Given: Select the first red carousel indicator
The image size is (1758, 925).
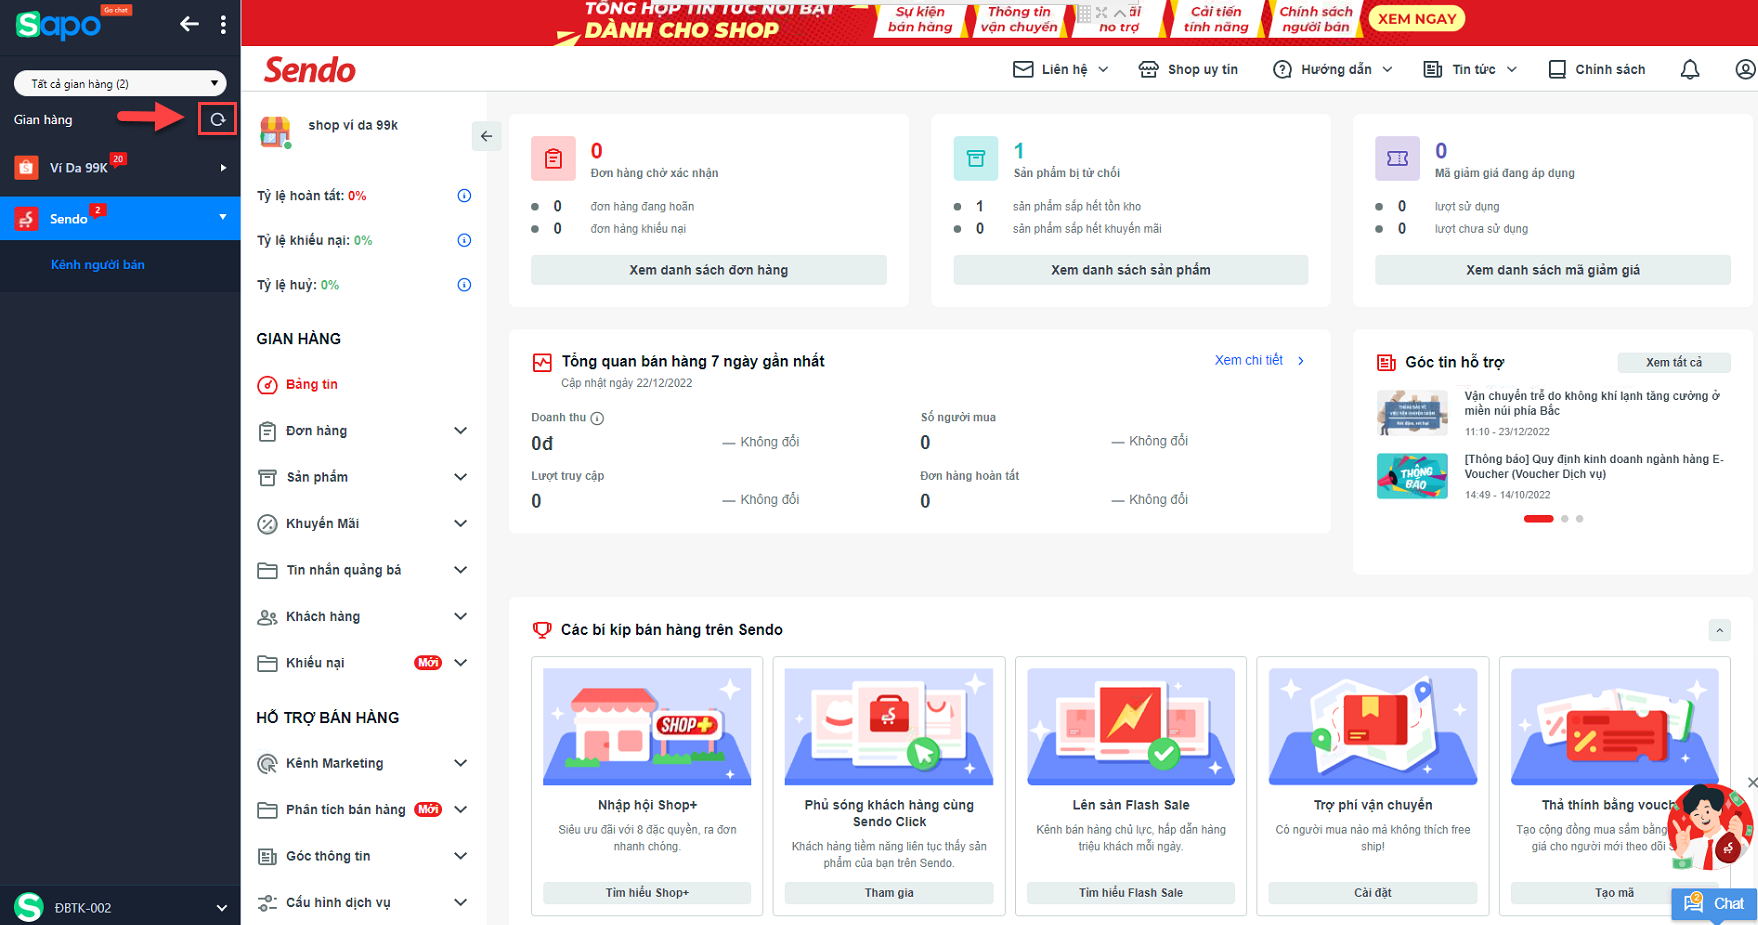Looking at the screenshot, I should [x=1538, y=519].
